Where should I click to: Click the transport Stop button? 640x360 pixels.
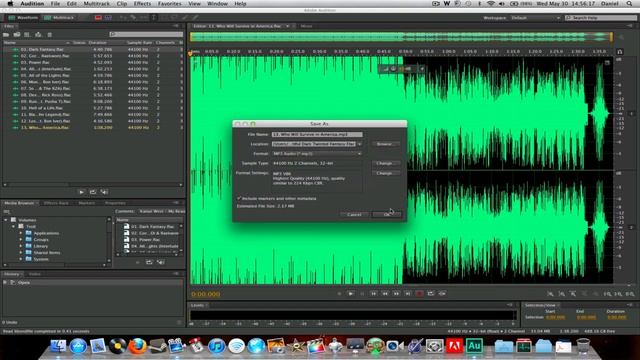pos(339,293)
